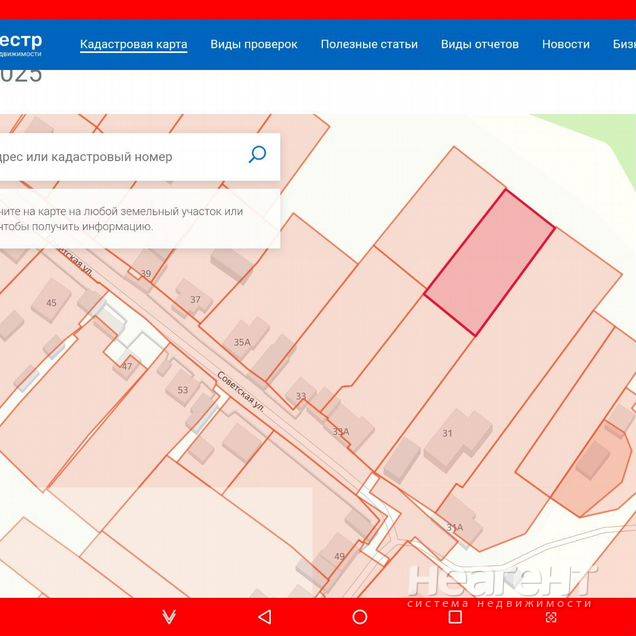The width and height of the screenshot is (636, 636).
Task: Select building 49 near bottom of map
Action: coord(339,556)
